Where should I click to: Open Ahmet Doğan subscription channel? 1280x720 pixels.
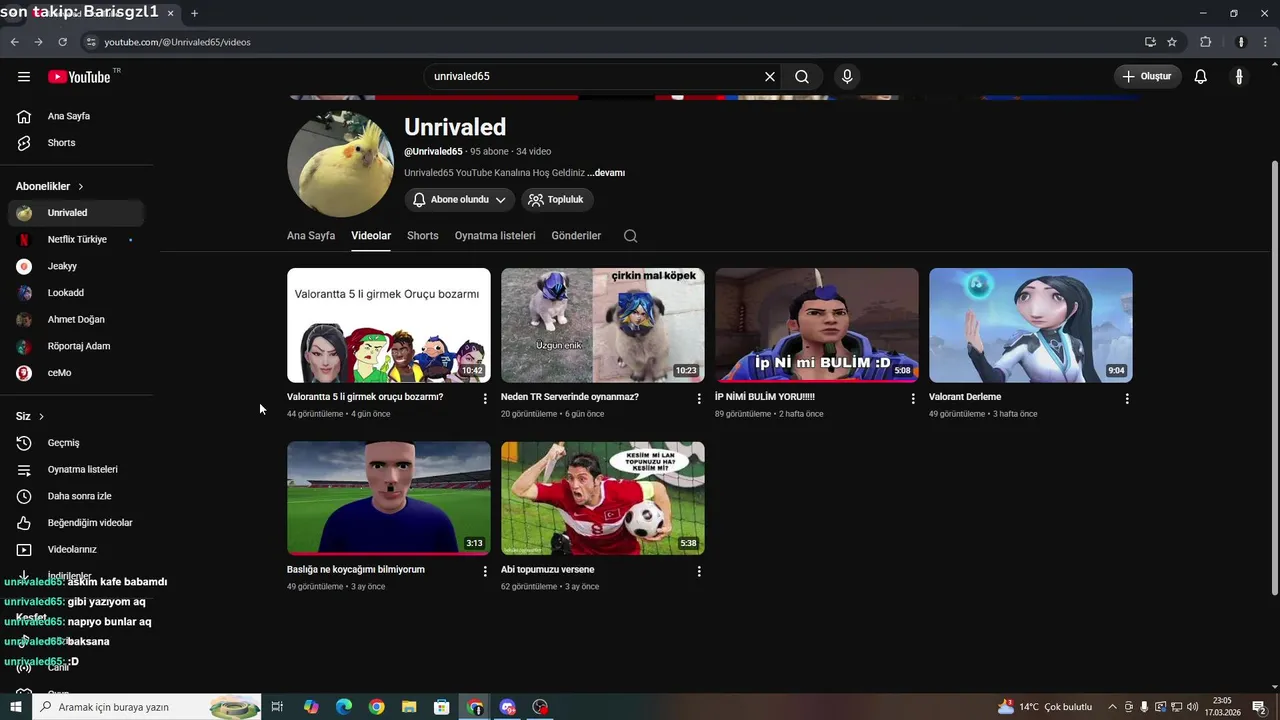coord(76,320)
